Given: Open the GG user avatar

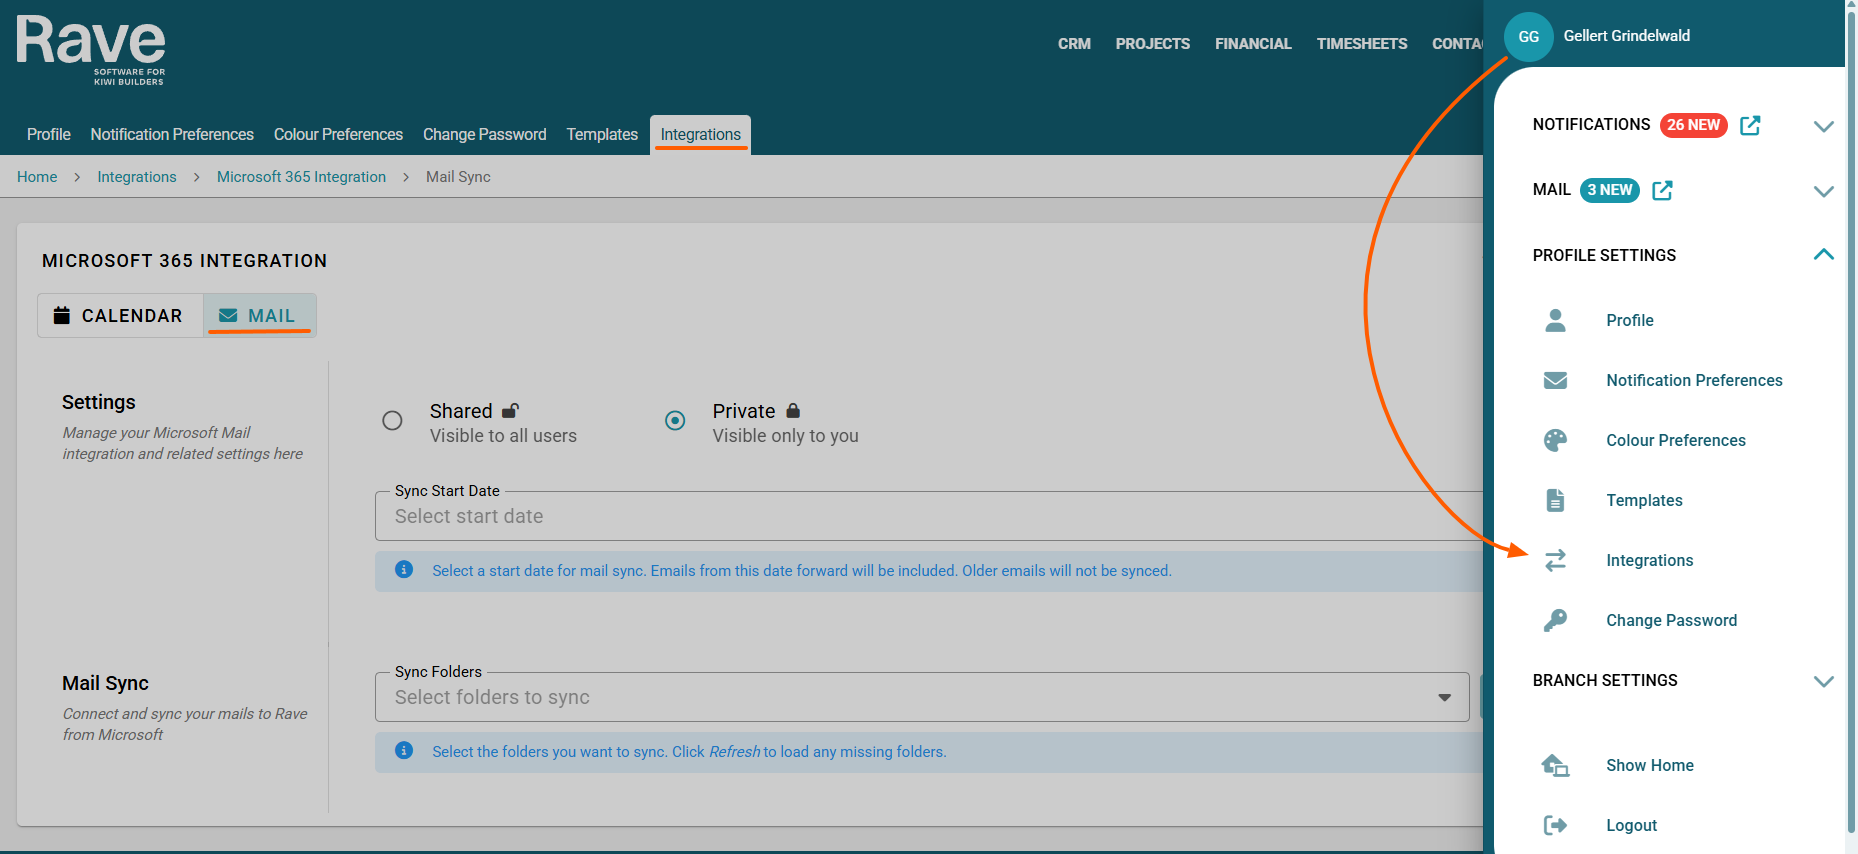Looking at the screenshot, I should click(1528, 37).
